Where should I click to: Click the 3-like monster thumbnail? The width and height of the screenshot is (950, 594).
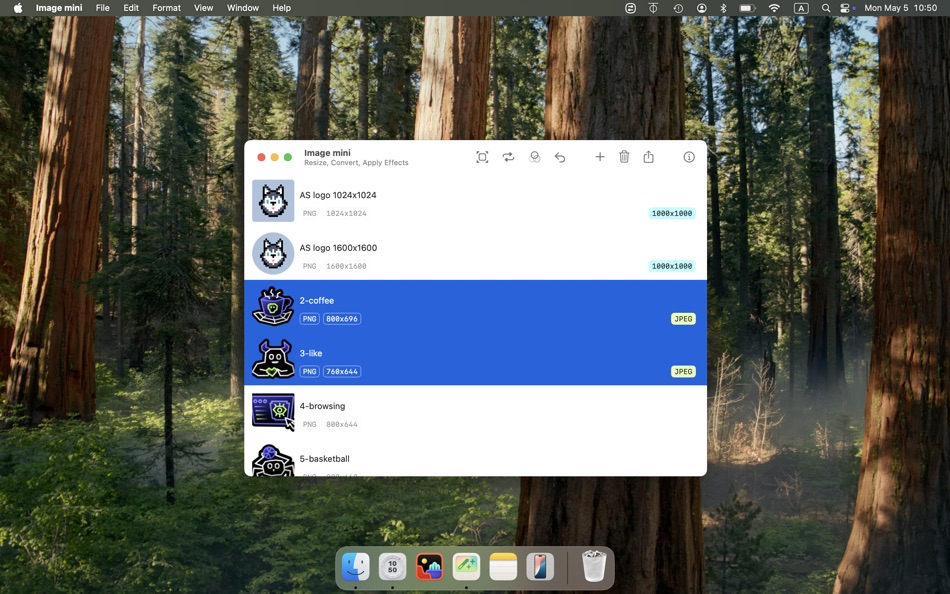(273, 359)
